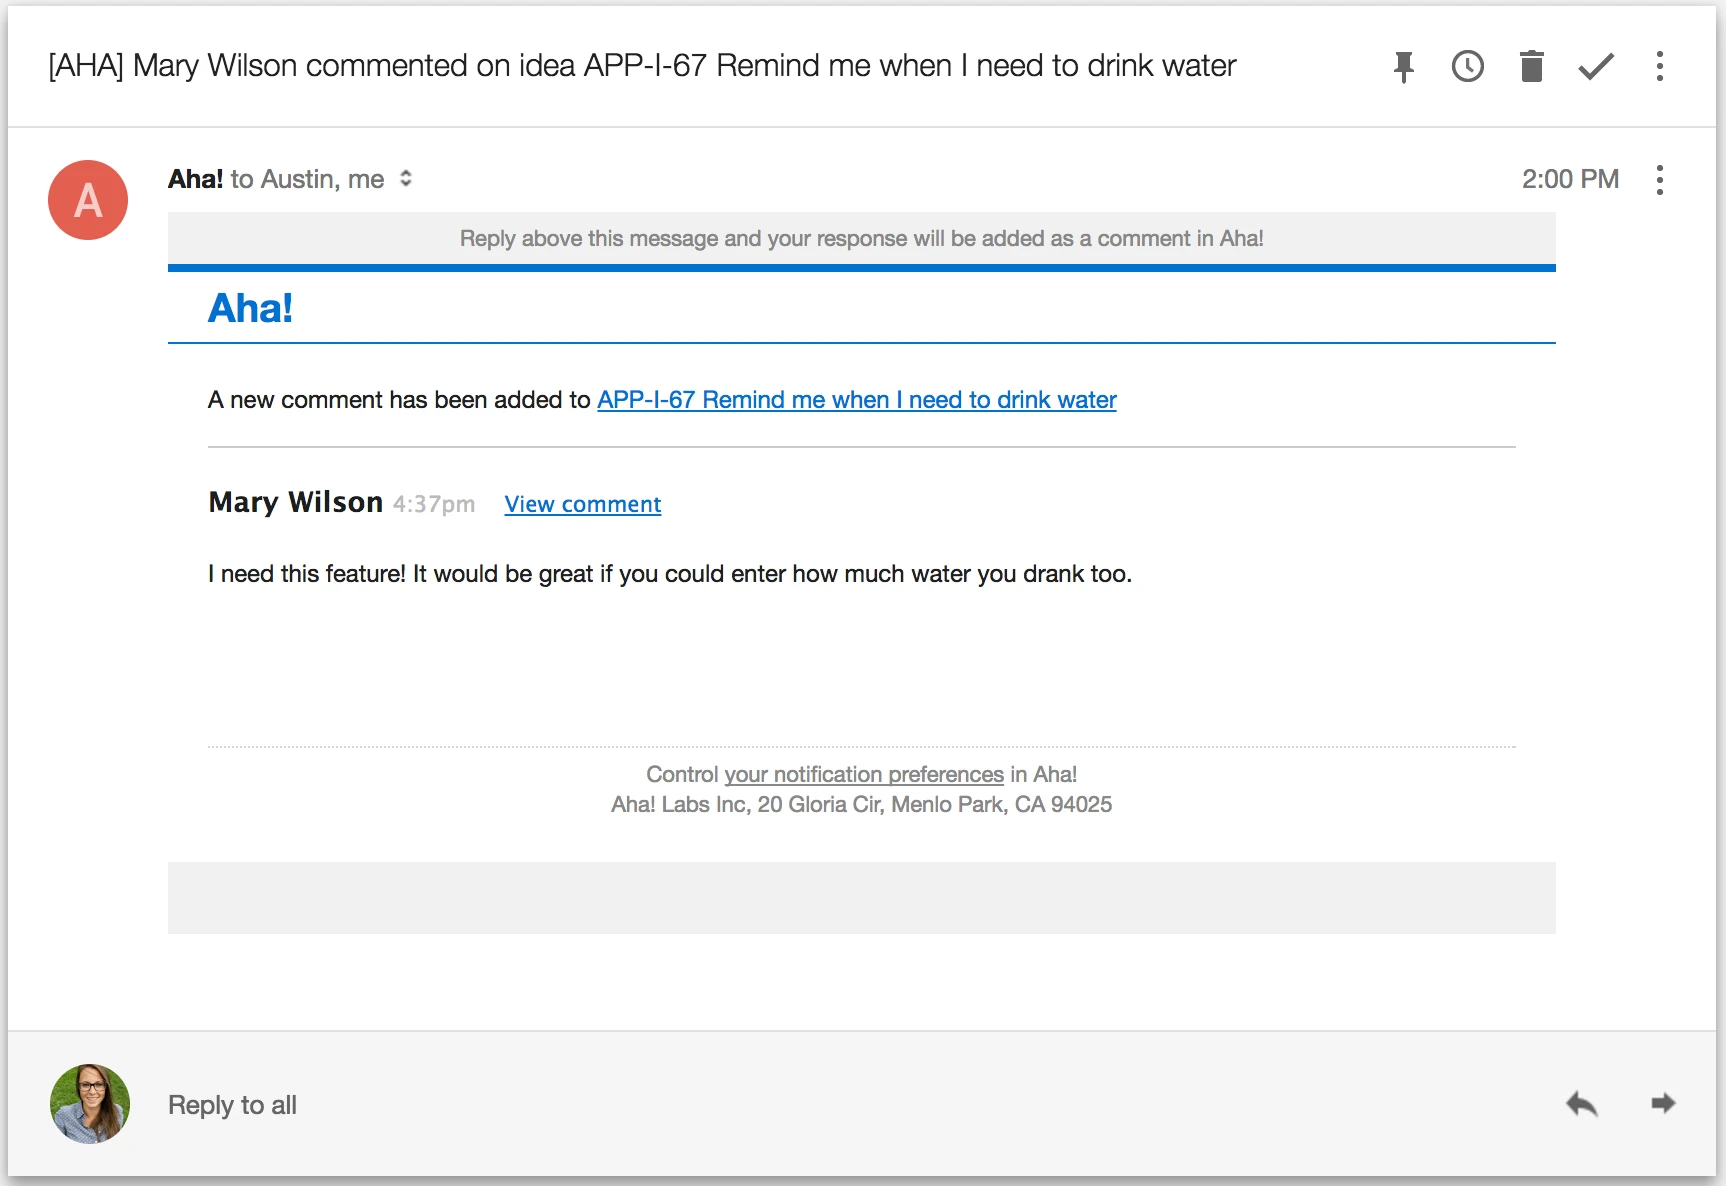
Task: Expand recipient details next to "to Austin, me"
Action: pyautogui.click(x=406, y=179)
